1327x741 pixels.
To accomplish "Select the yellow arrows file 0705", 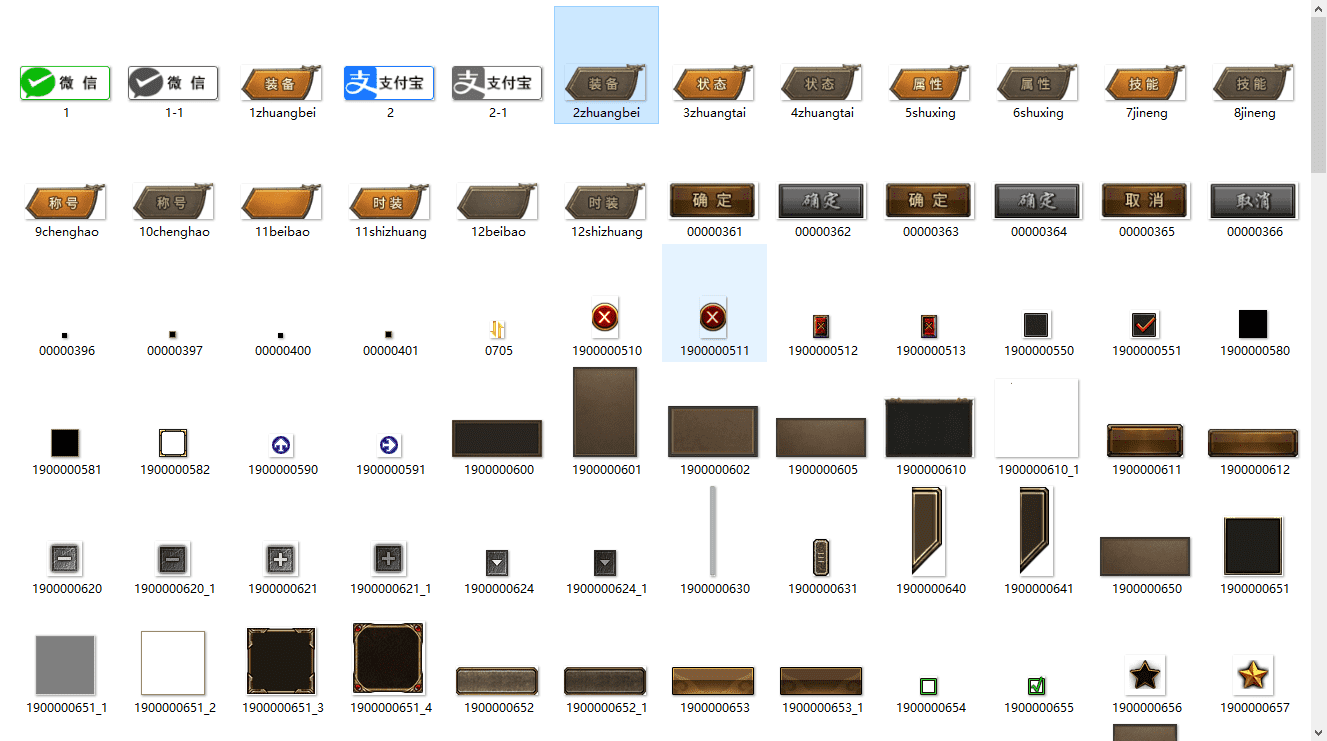I will tap(498, 329).
